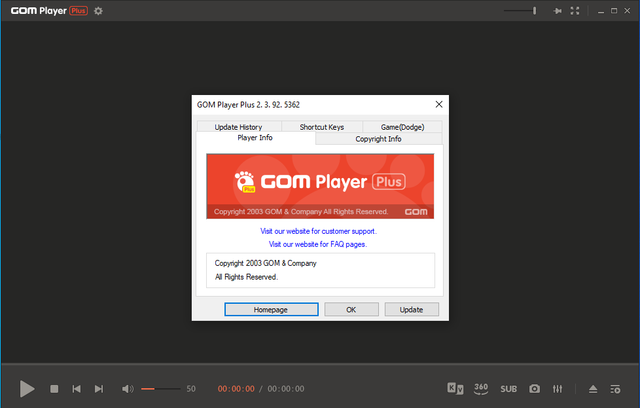
Task: Skip to the previous track
Action: point(76,389)
